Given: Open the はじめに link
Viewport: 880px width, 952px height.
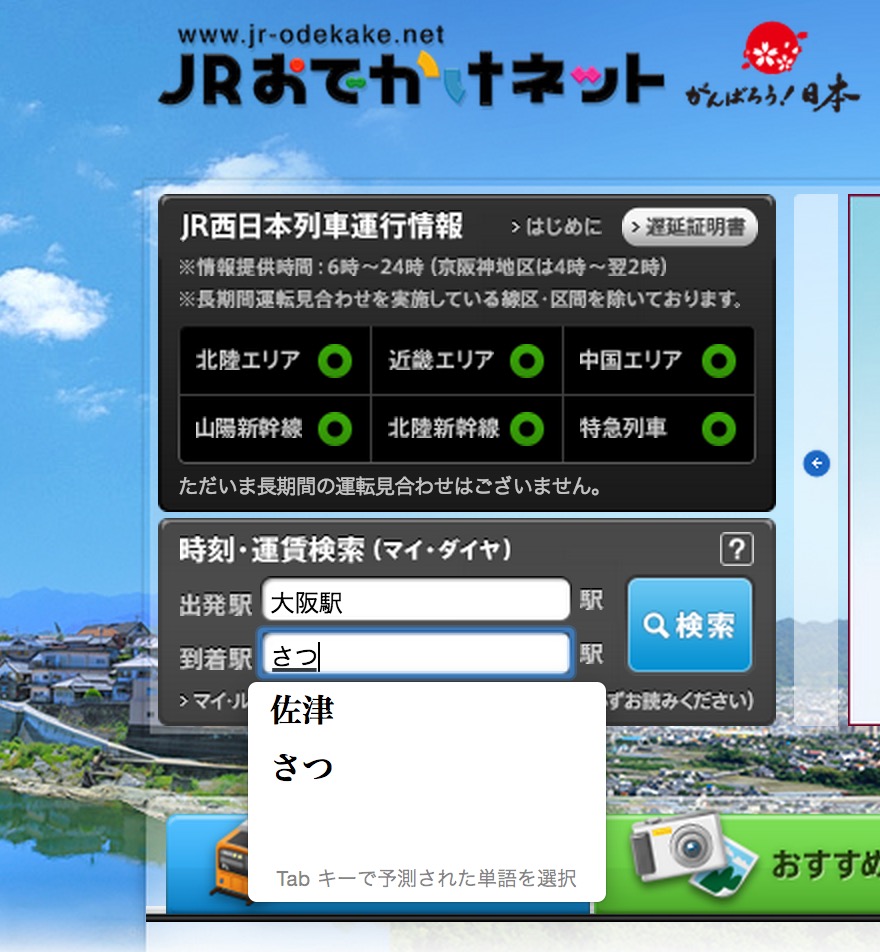Looking at the screenshot, I should pyautogui.click(x=557, y=226).
